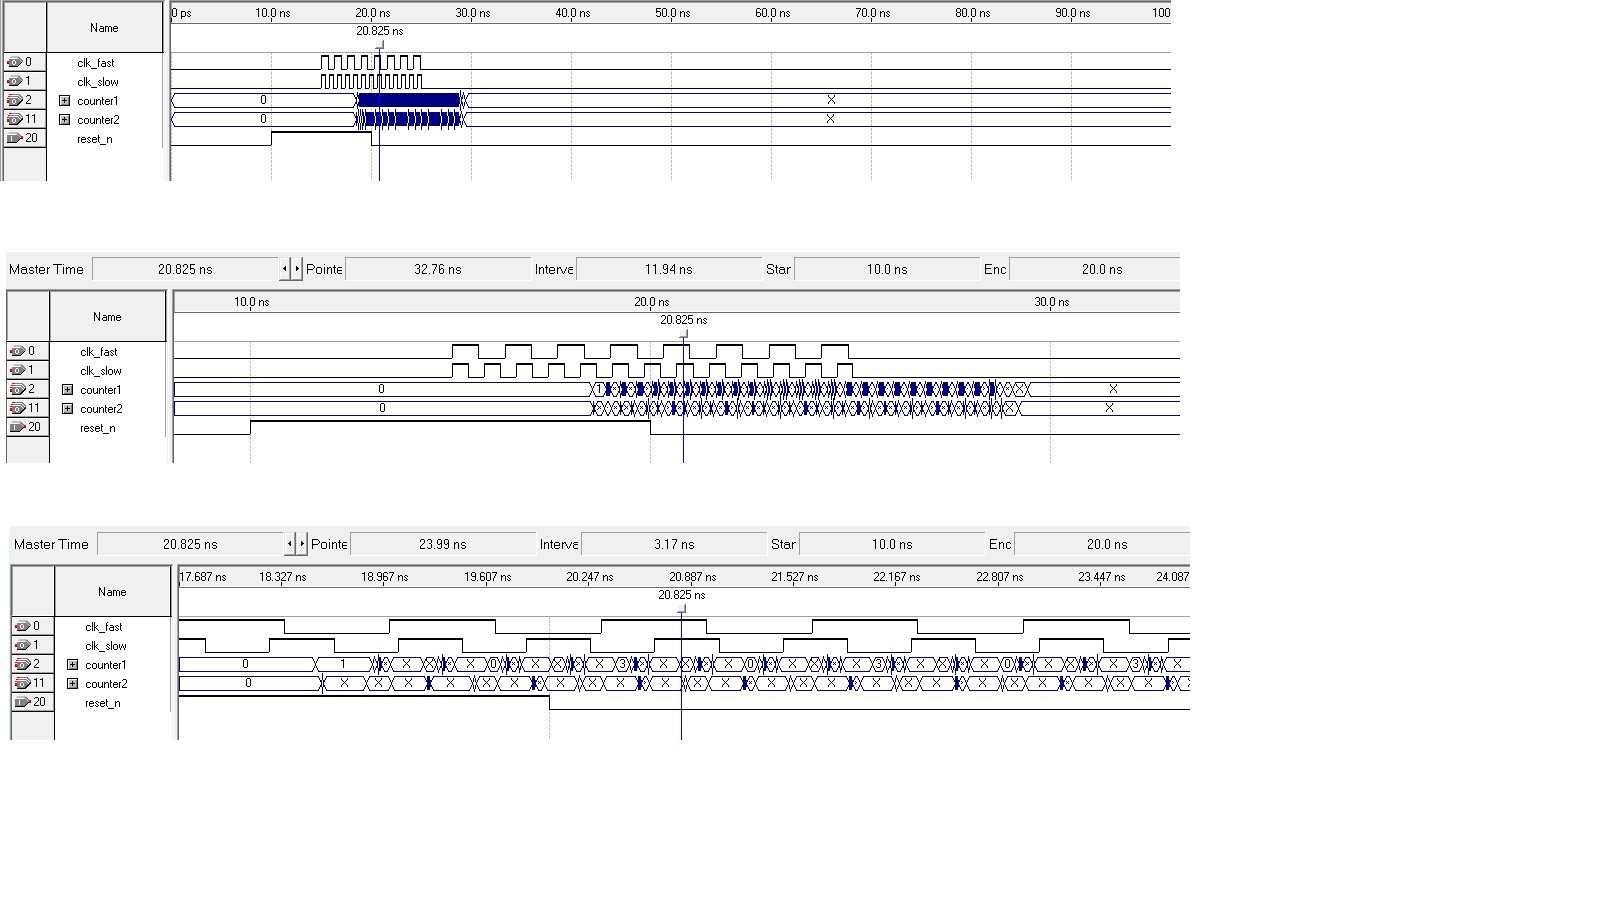Select clk_slow signal name in middle waveform
This screenshot has height=900, width=1600.
tap(101, 371)
